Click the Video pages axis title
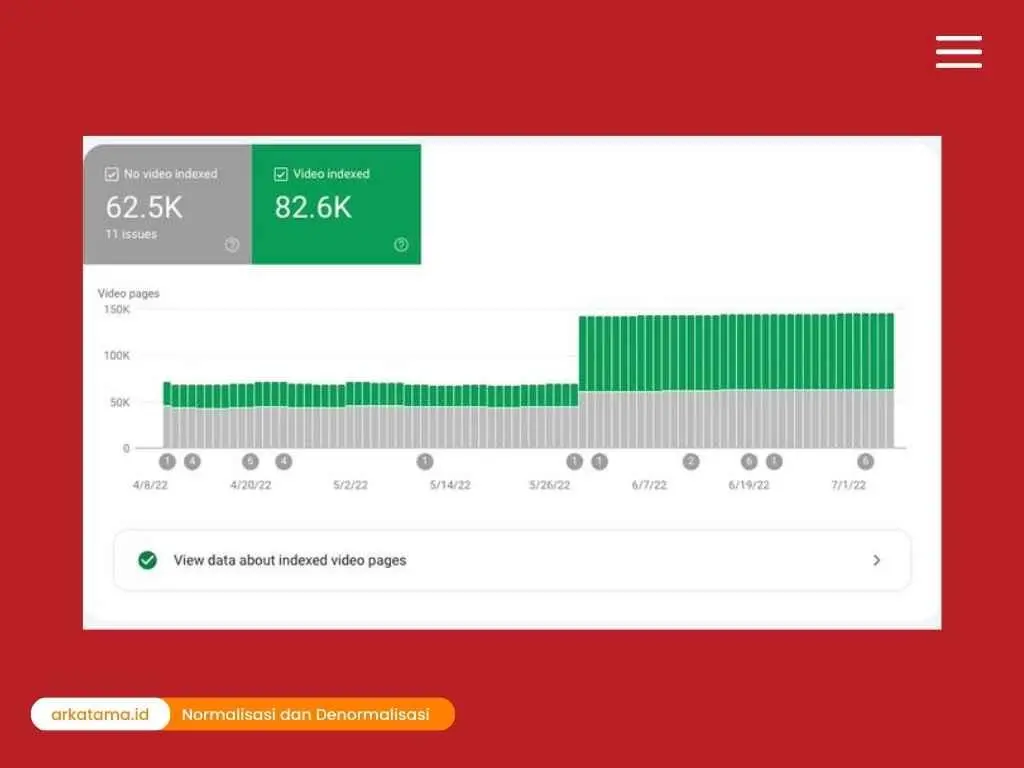The width and height of the screenshot is (1024, 768). coord(129,293)
